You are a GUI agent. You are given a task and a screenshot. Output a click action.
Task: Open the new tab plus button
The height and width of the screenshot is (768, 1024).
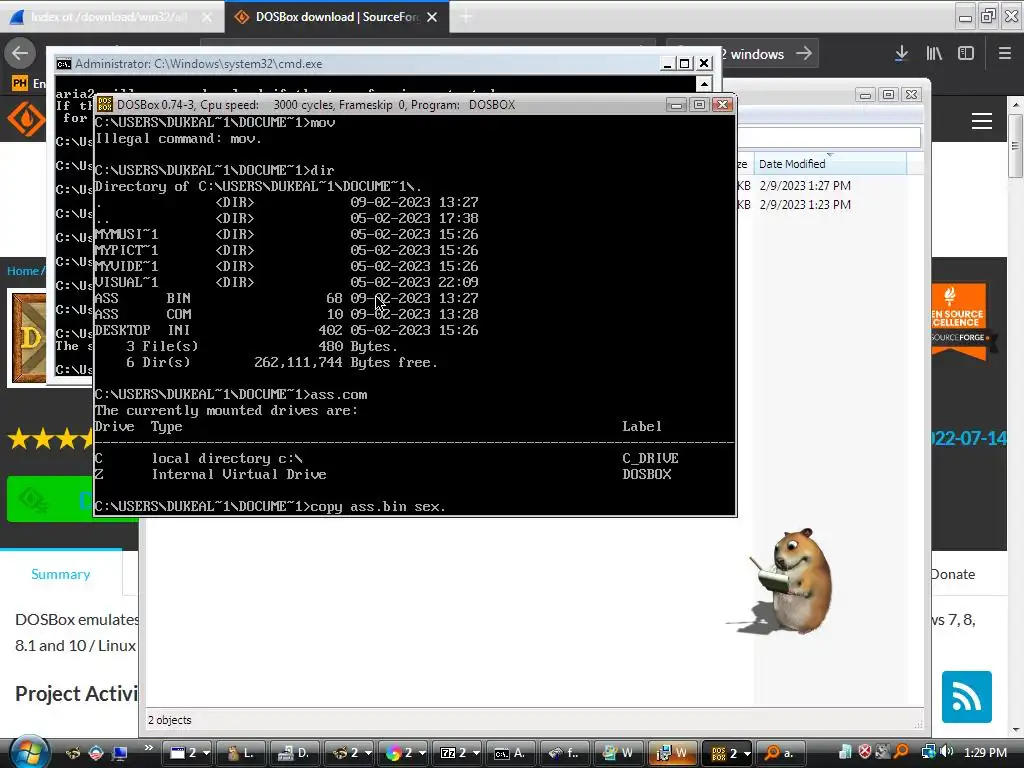[466, 17]
